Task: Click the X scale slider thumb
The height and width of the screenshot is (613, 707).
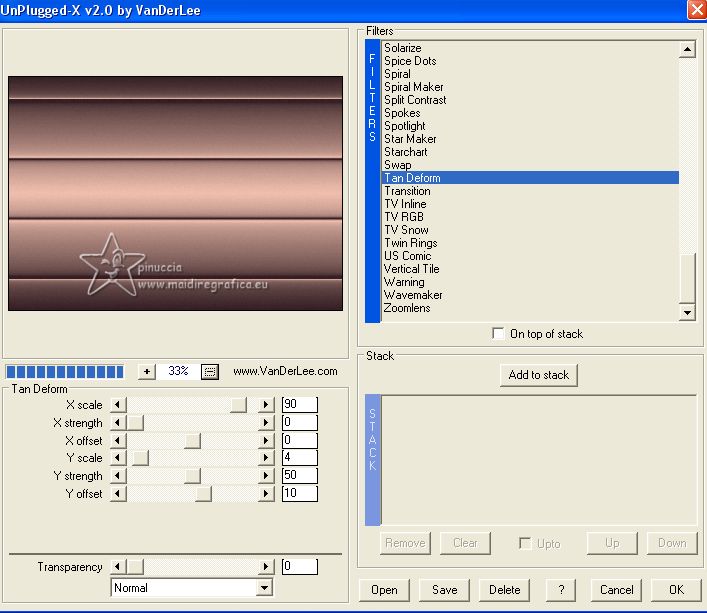Action: (239, 404)
